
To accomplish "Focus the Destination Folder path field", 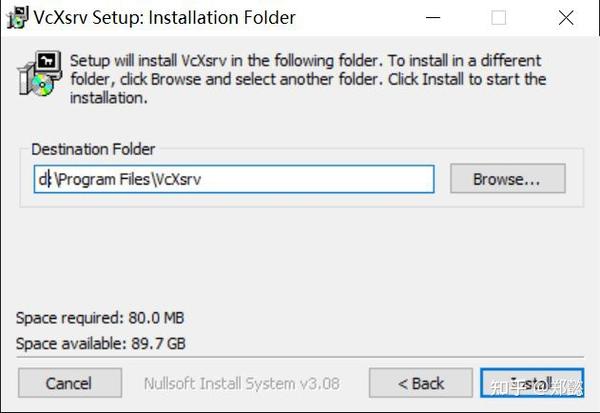I will point(234,179).
